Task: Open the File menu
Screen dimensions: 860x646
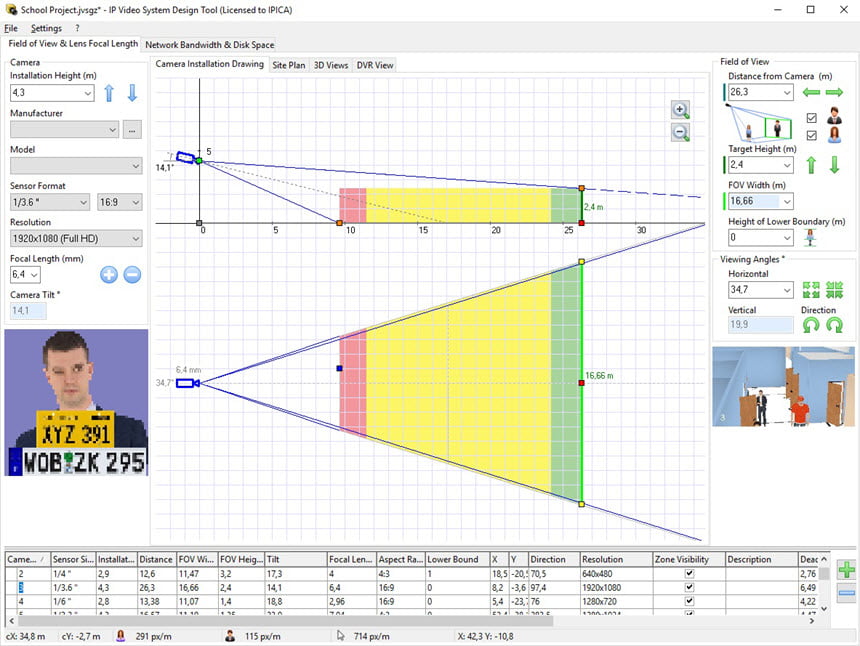Action: coord(11,28)
